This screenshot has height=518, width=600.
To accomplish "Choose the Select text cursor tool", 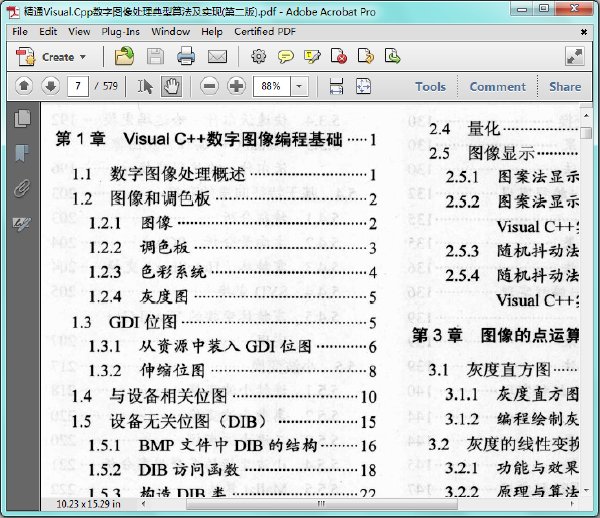I will point(145,86).
